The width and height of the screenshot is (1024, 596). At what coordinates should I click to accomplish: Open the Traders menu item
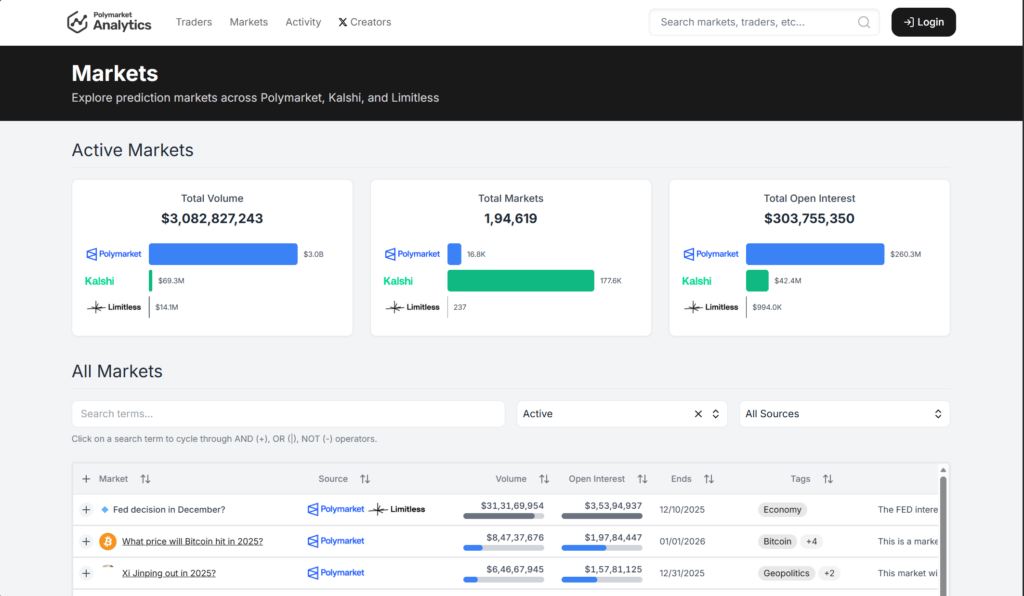(194, 22)
